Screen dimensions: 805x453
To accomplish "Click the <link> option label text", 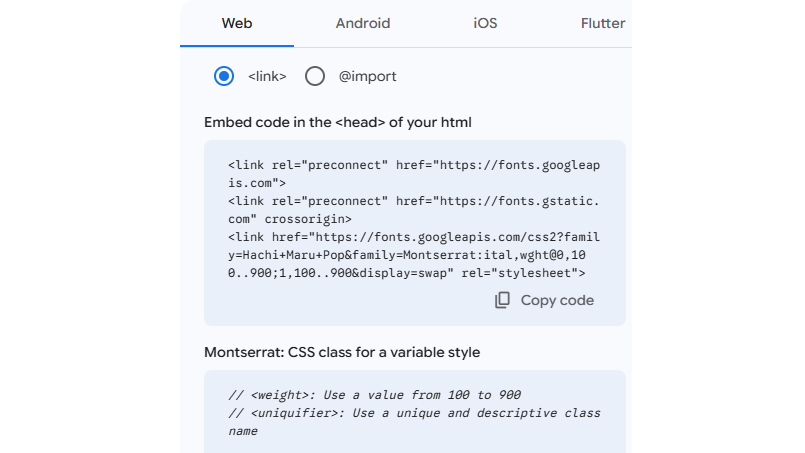I will click(x=267, y=76).
